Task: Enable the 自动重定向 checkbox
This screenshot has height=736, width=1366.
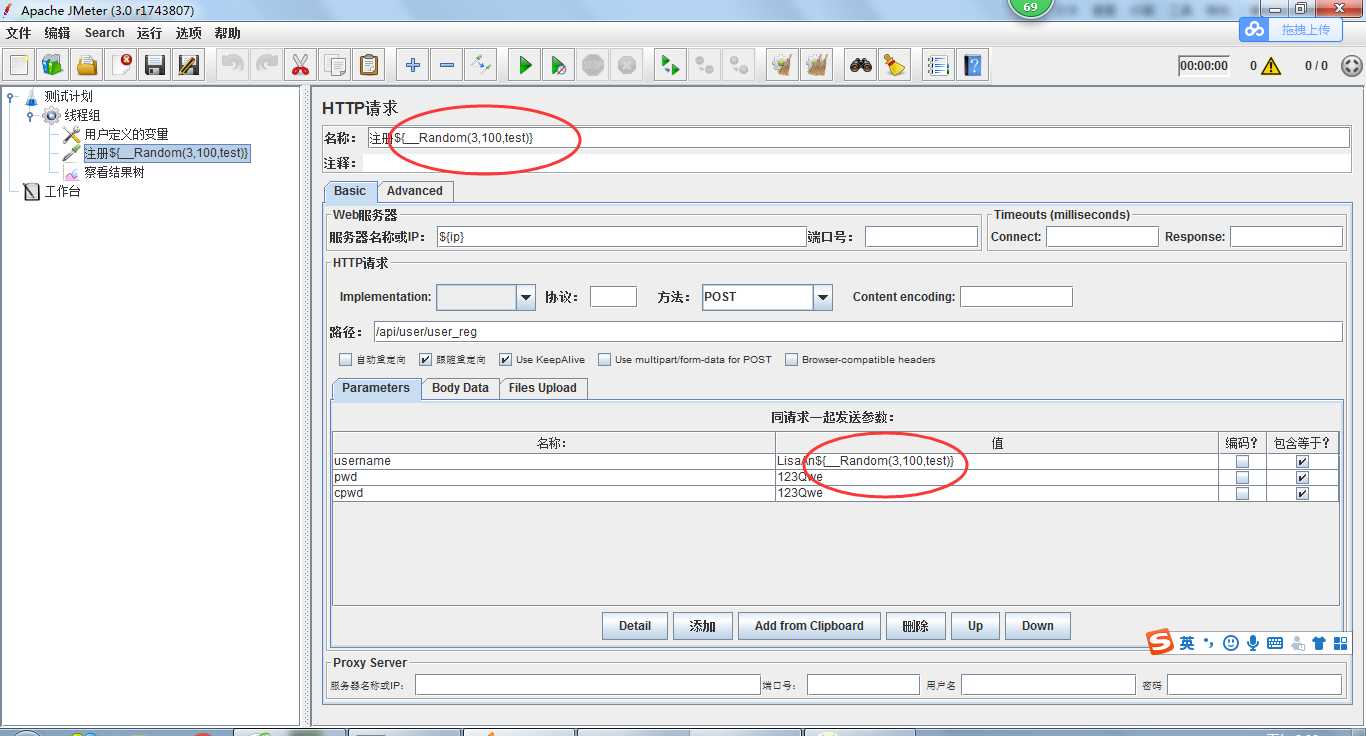Action: coord(346,359)
